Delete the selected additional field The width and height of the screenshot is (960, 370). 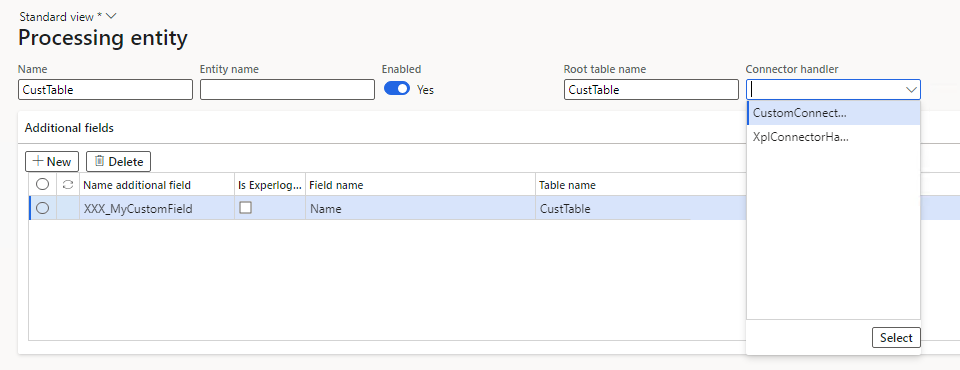[x=119, y=162]
